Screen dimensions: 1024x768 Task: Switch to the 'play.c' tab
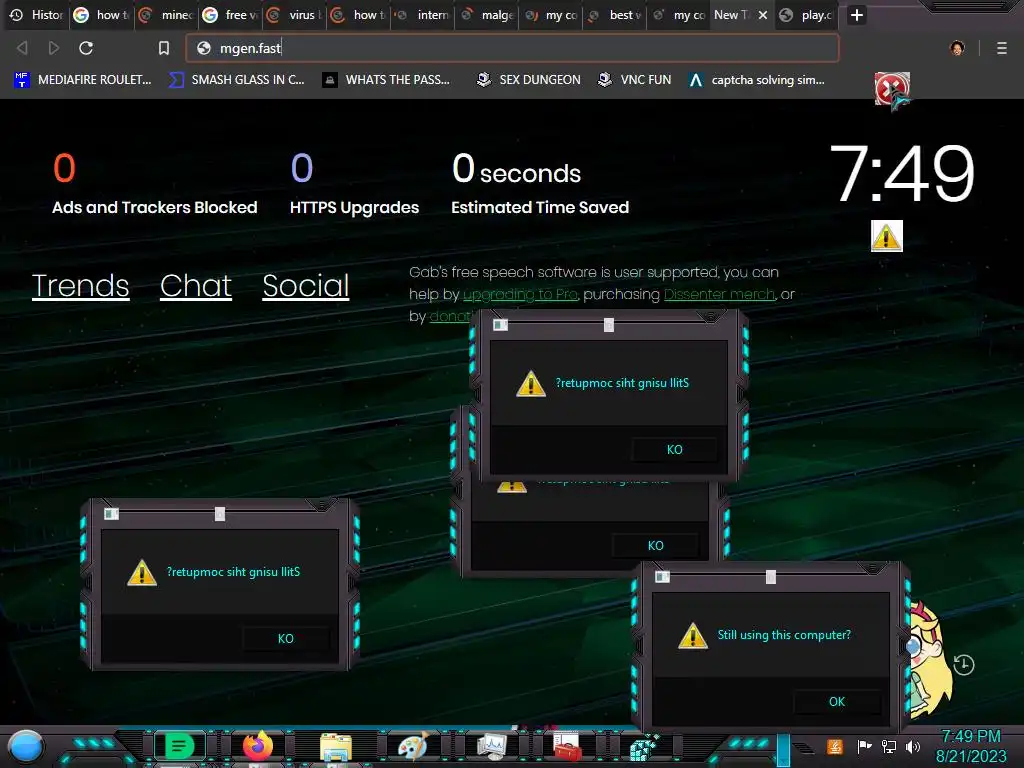[807, 14]
